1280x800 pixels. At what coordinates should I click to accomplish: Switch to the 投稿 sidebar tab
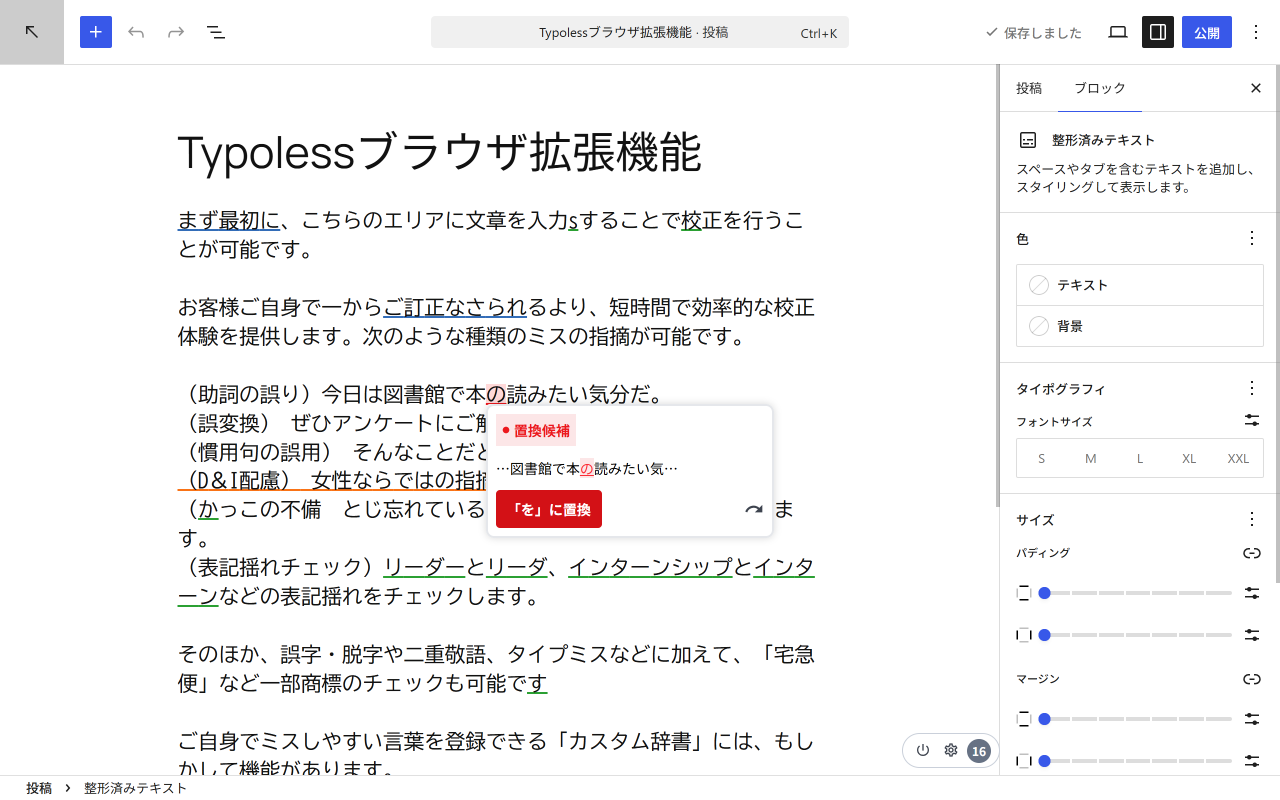coord(1029,88)
